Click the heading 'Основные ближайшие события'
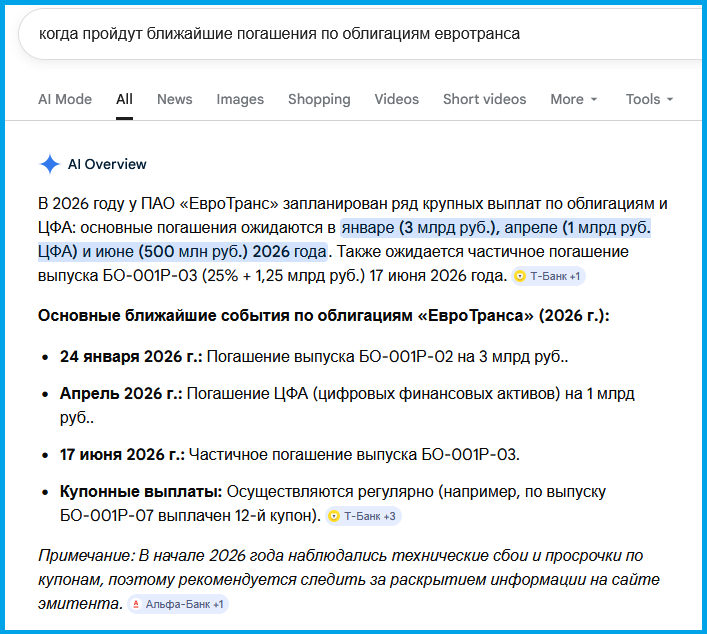Screen dimensions: 707x634 tap(324, 316)
